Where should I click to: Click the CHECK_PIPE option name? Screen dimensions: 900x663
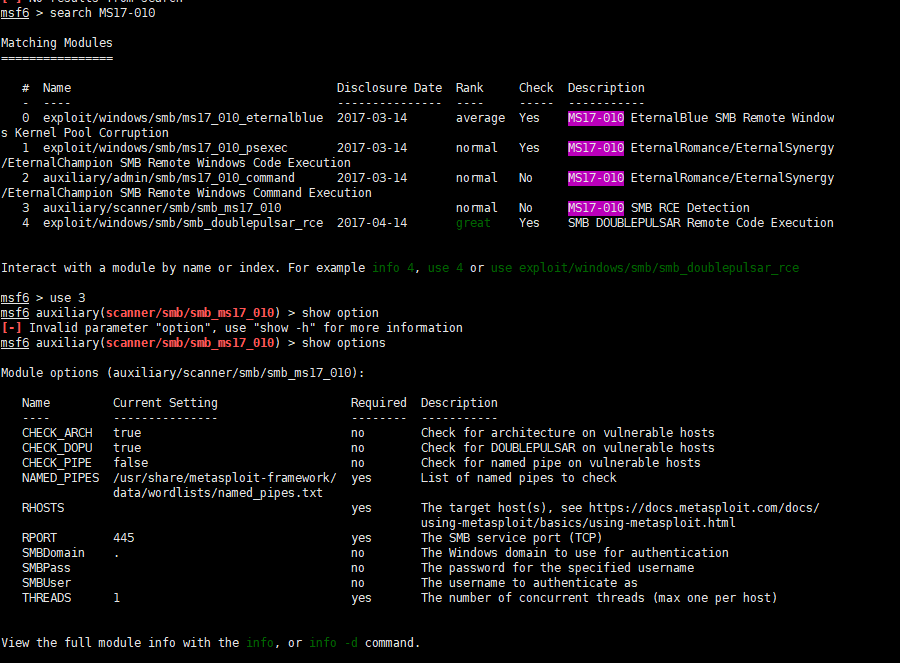57,463
